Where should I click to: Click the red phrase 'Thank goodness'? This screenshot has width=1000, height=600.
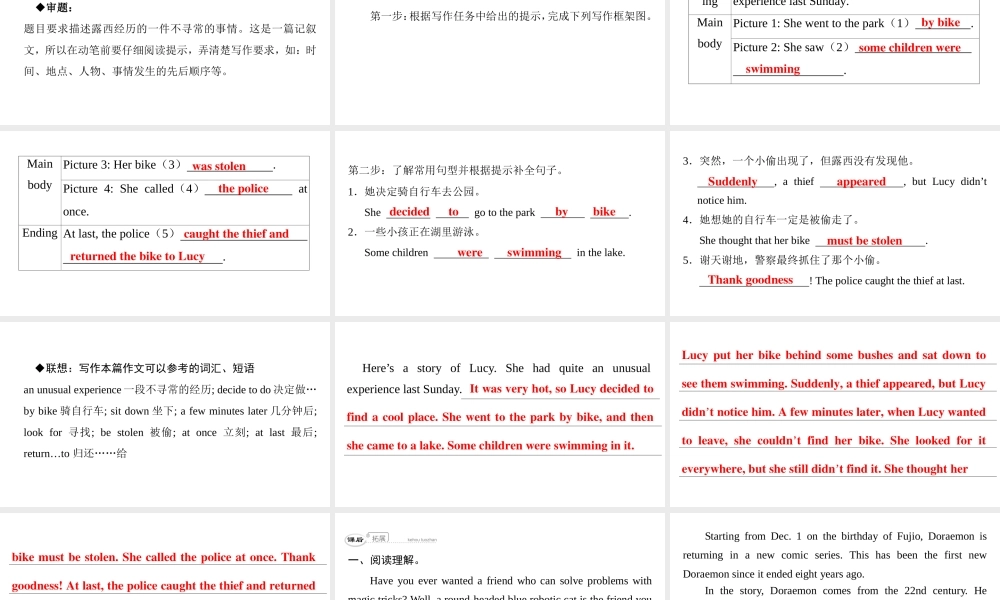click(x=750, y=280)
